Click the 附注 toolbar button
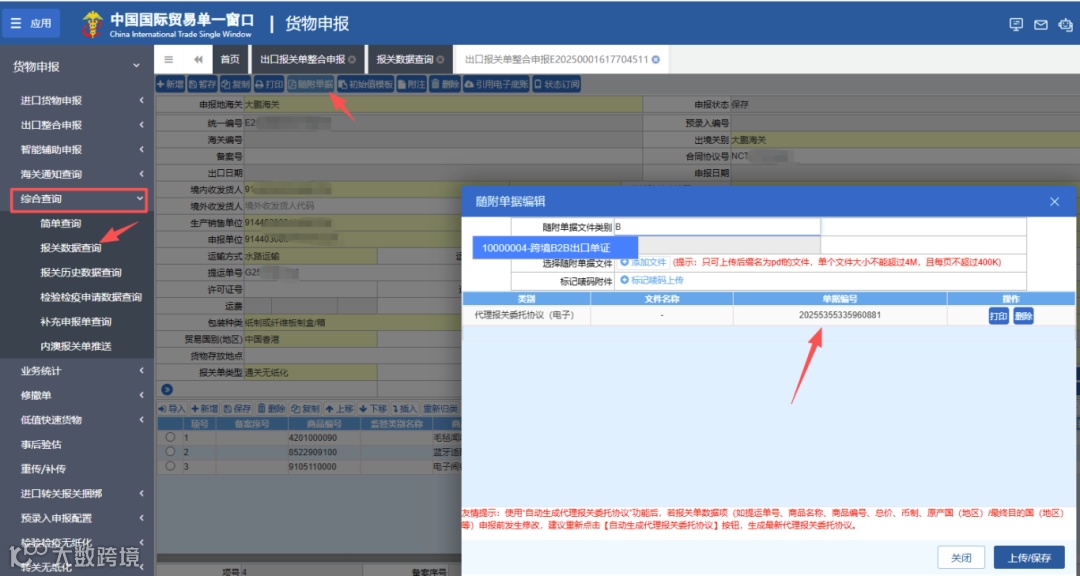The height and width of the screenshot is (576, 1080). pos(412,85)
